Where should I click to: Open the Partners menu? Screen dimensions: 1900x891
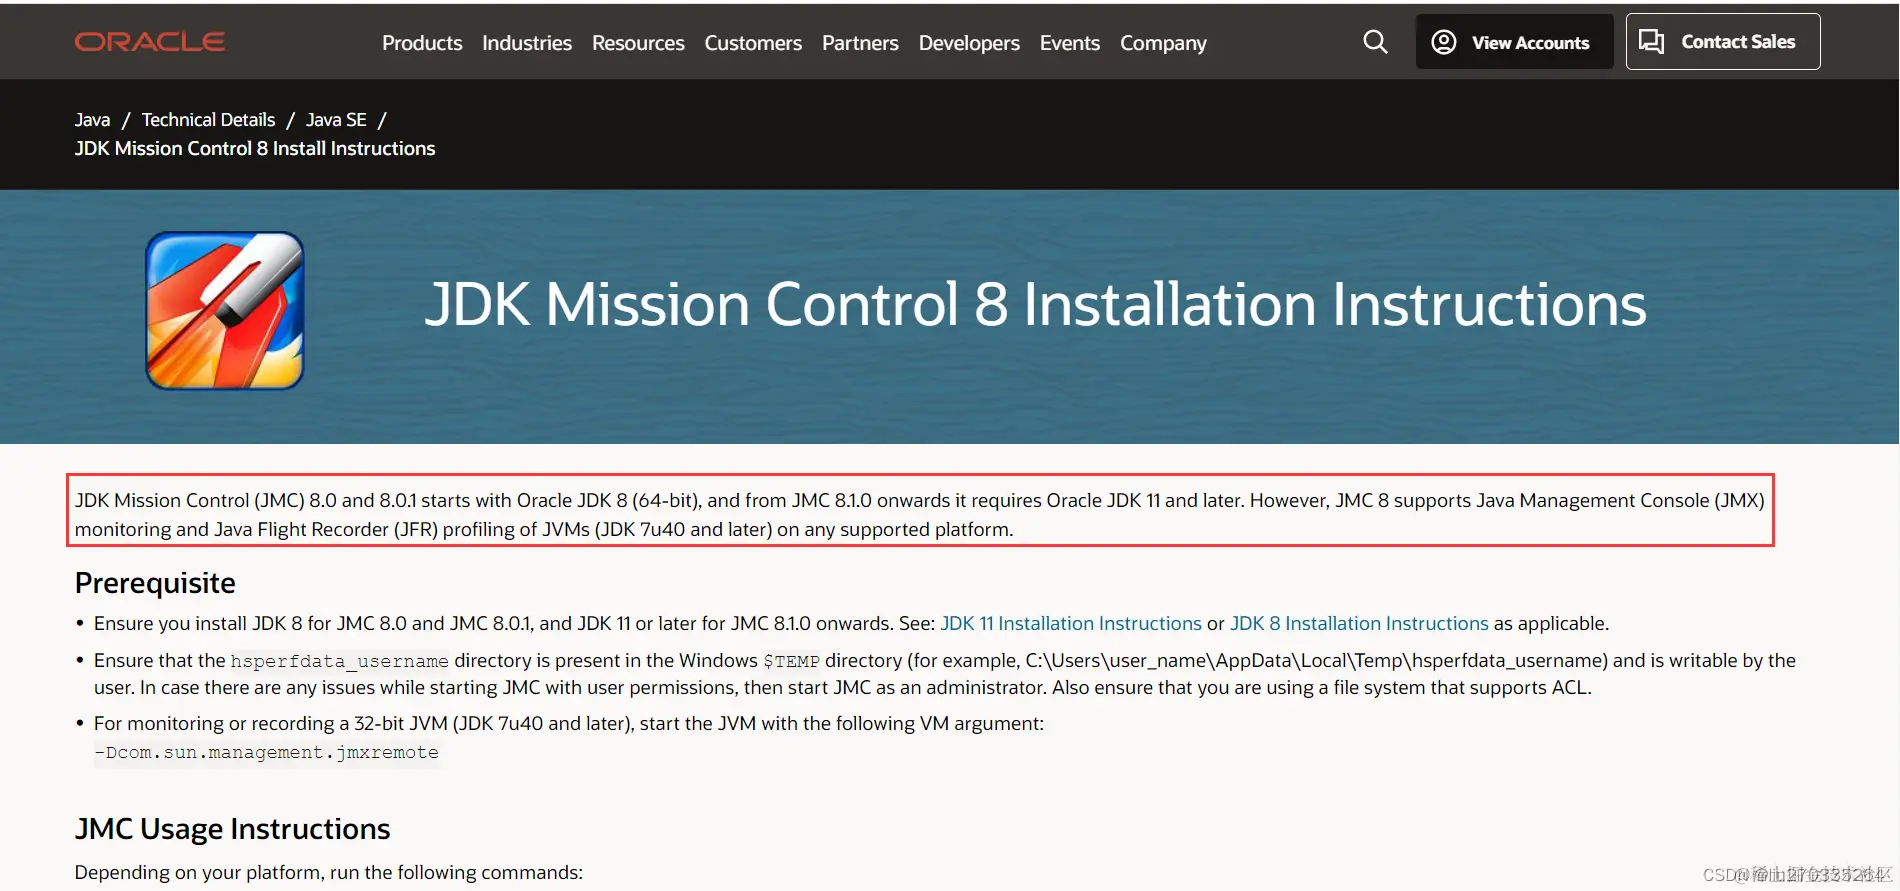(860, 43)
